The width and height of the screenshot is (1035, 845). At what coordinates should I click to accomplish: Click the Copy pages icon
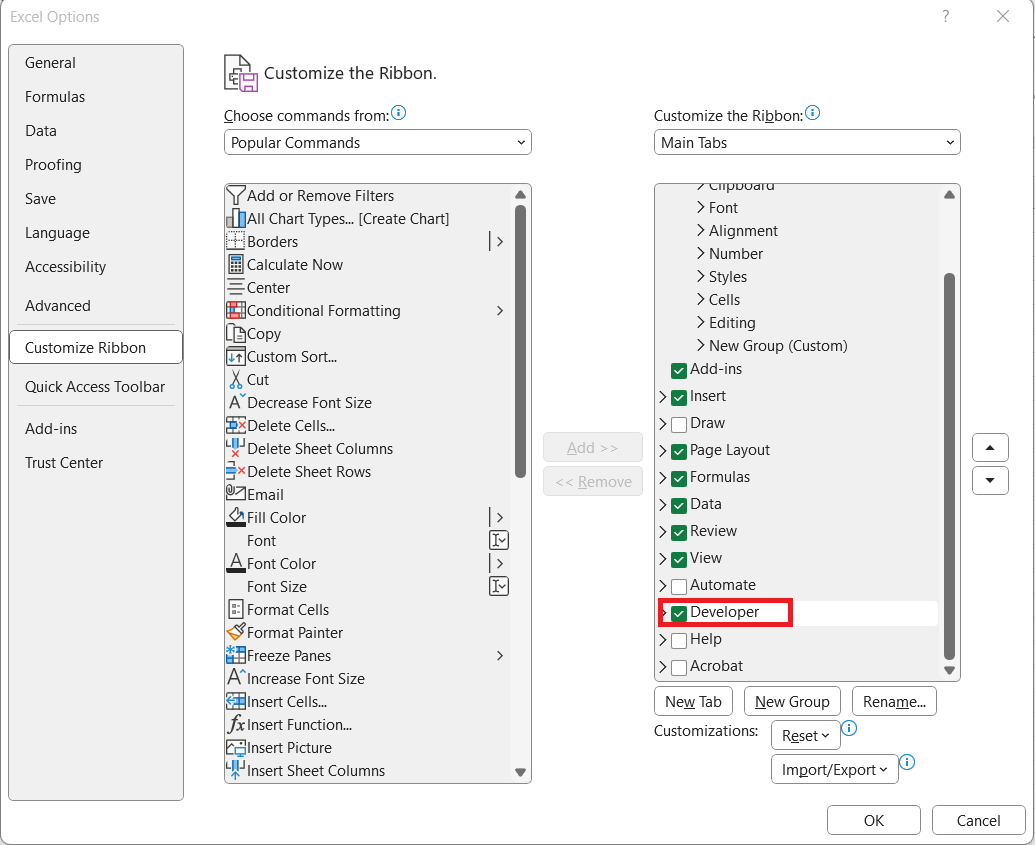[236, 333]
